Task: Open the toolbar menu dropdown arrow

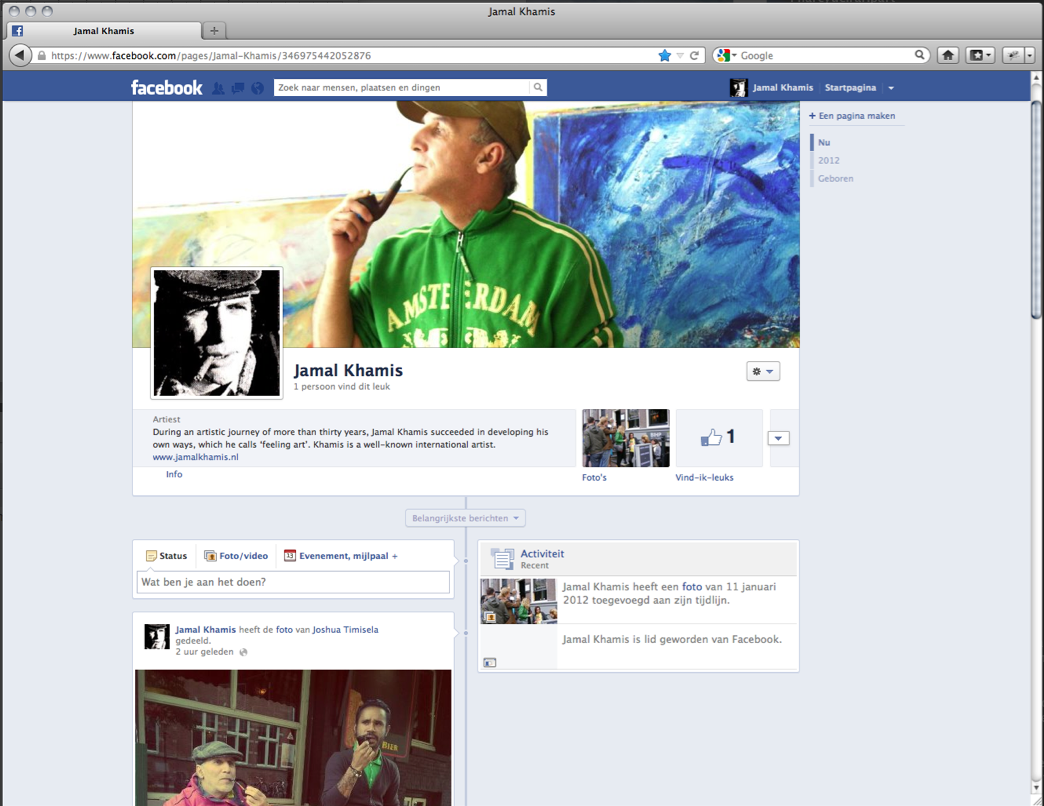Action: [1030, 55]
